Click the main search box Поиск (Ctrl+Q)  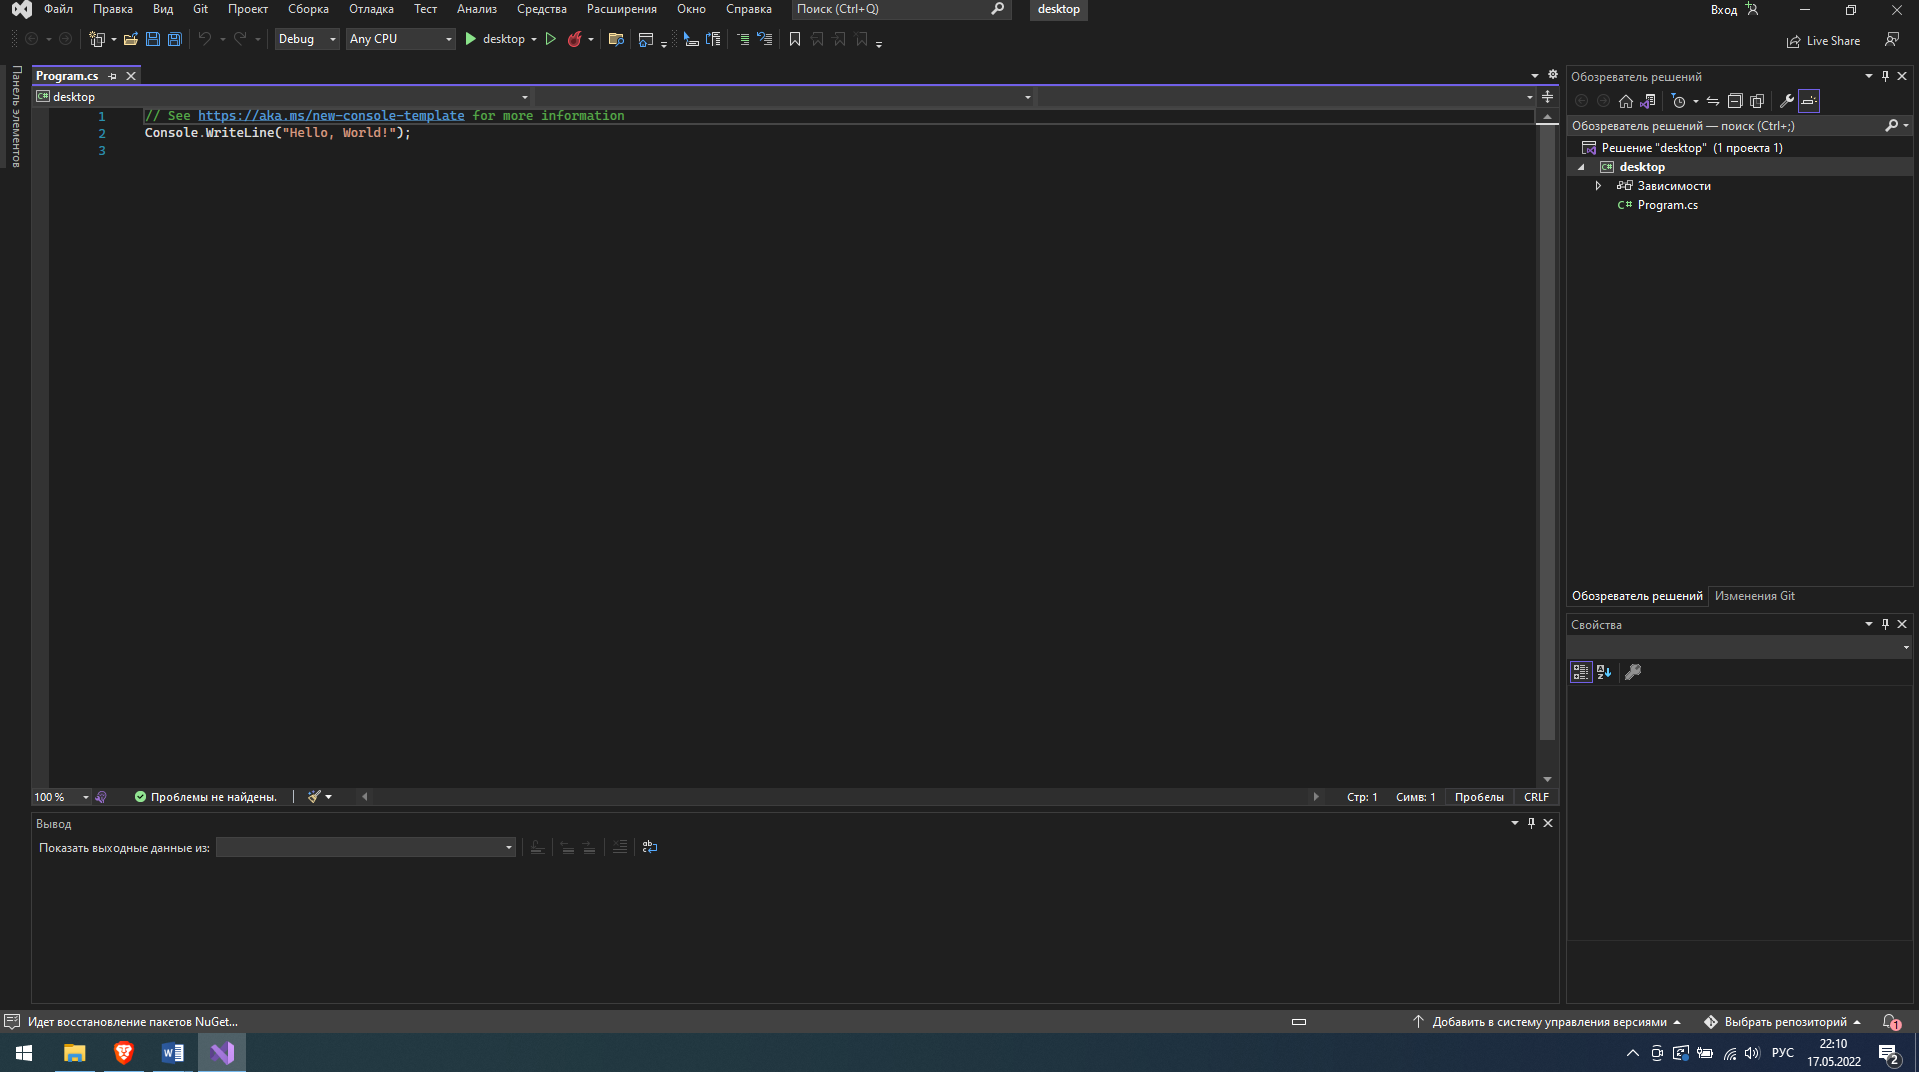tap(900, 9)
